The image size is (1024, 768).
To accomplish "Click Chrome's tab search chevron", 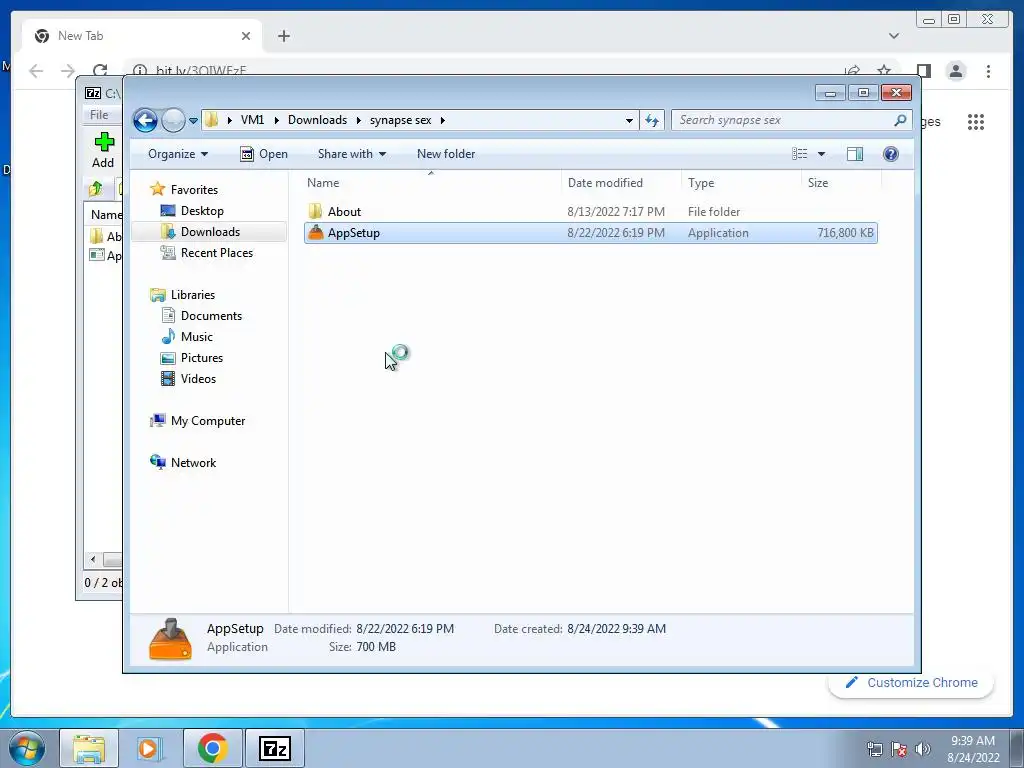I will pyautogui.click(x=893, y=36).
